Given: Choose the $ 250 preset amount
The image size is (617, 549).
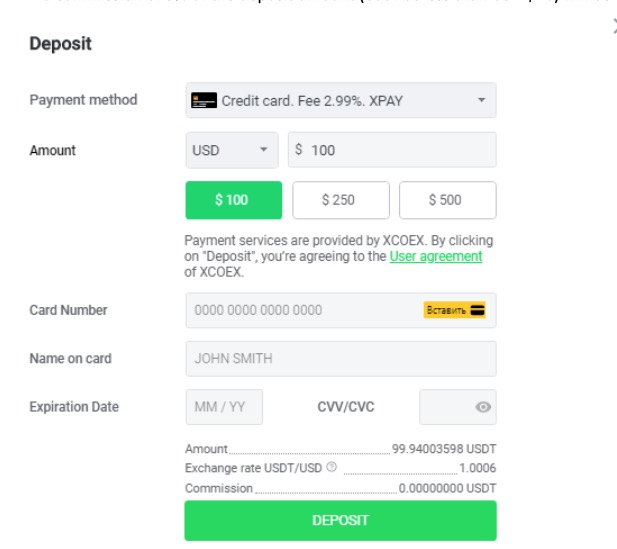Looking at the screenshot, I should click(x=341, y=200).
